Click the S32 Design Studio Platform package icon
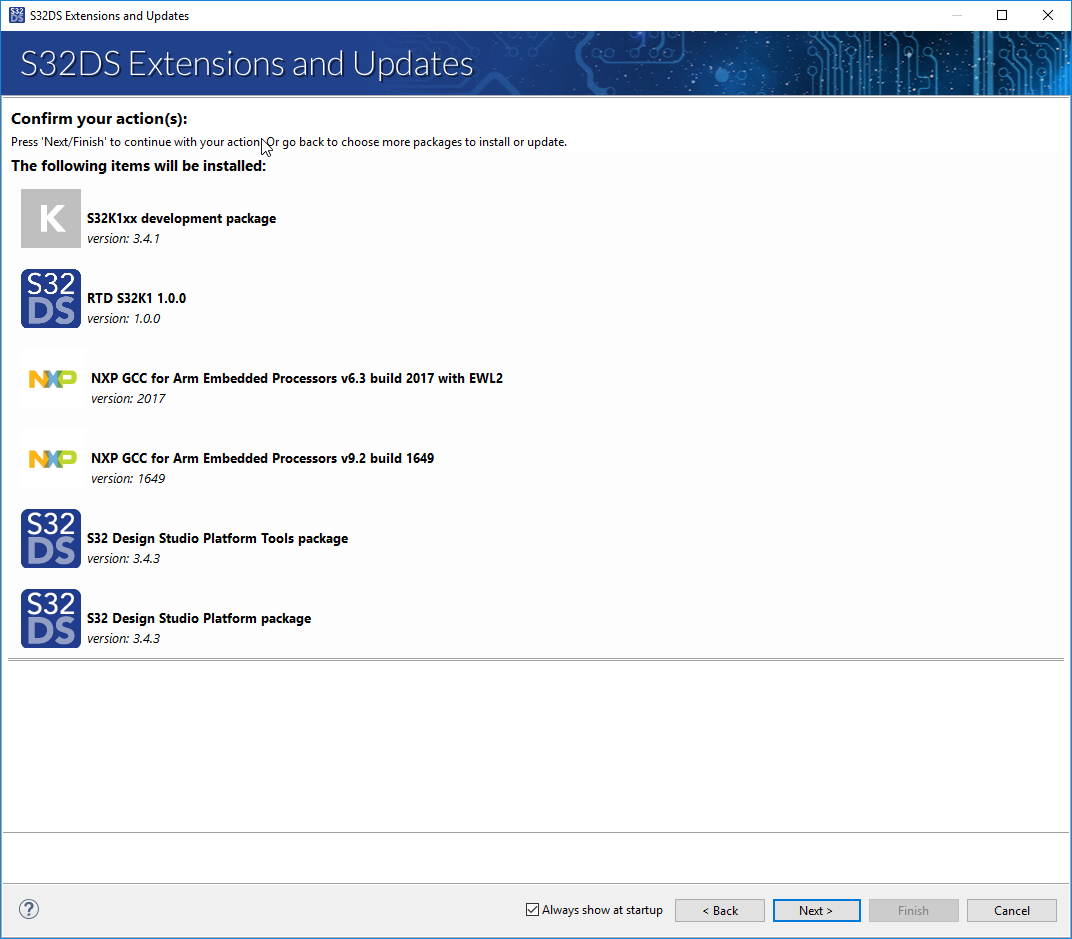Viewport: 1072px width, 939px height. pyautogui.click(x=50, y=618)
